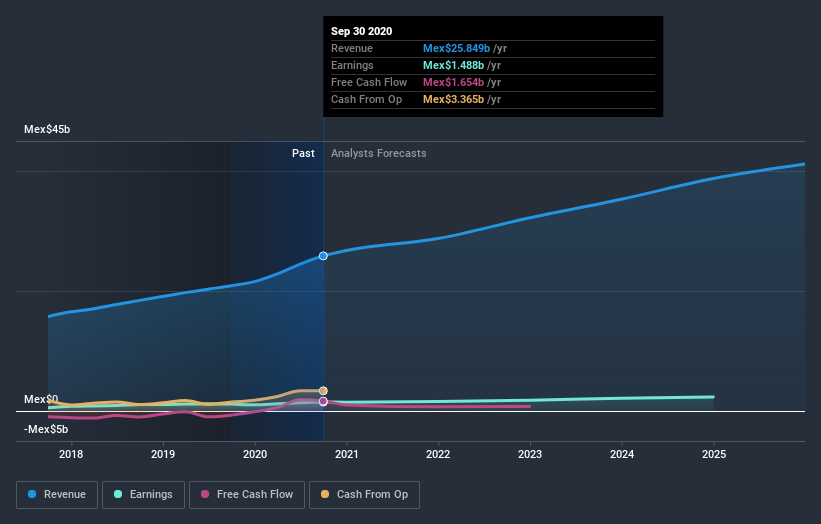Click the 2023 x-axis label
The width and height of the screenshot is (821, 524).
click(530, 454)
